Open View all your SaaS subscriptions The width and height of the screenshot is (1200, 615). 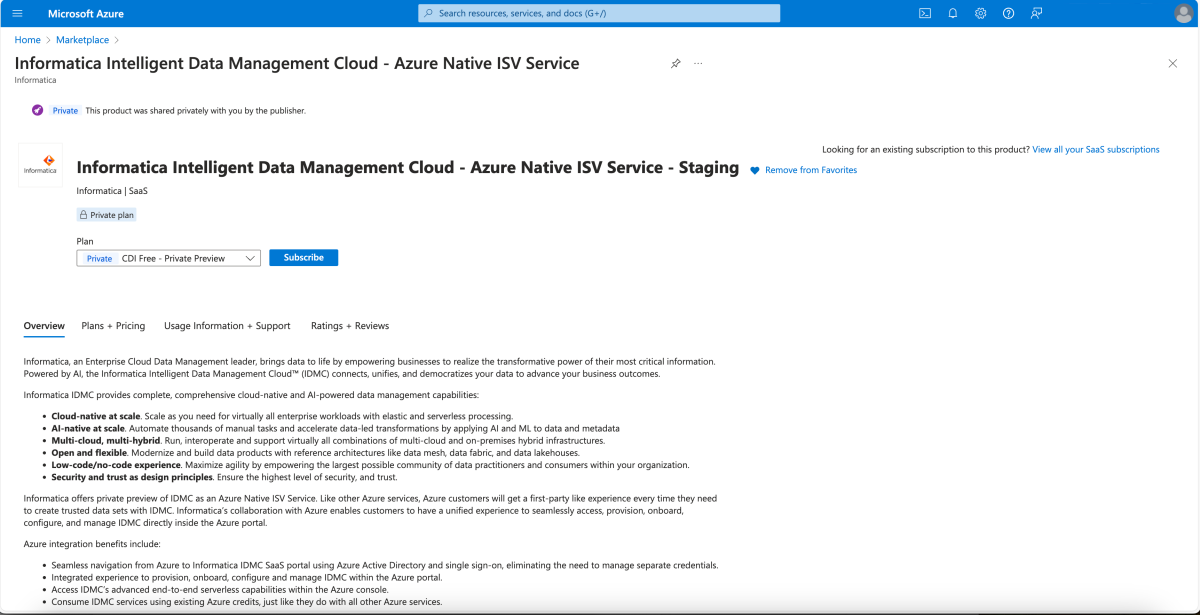(1096, 149)
